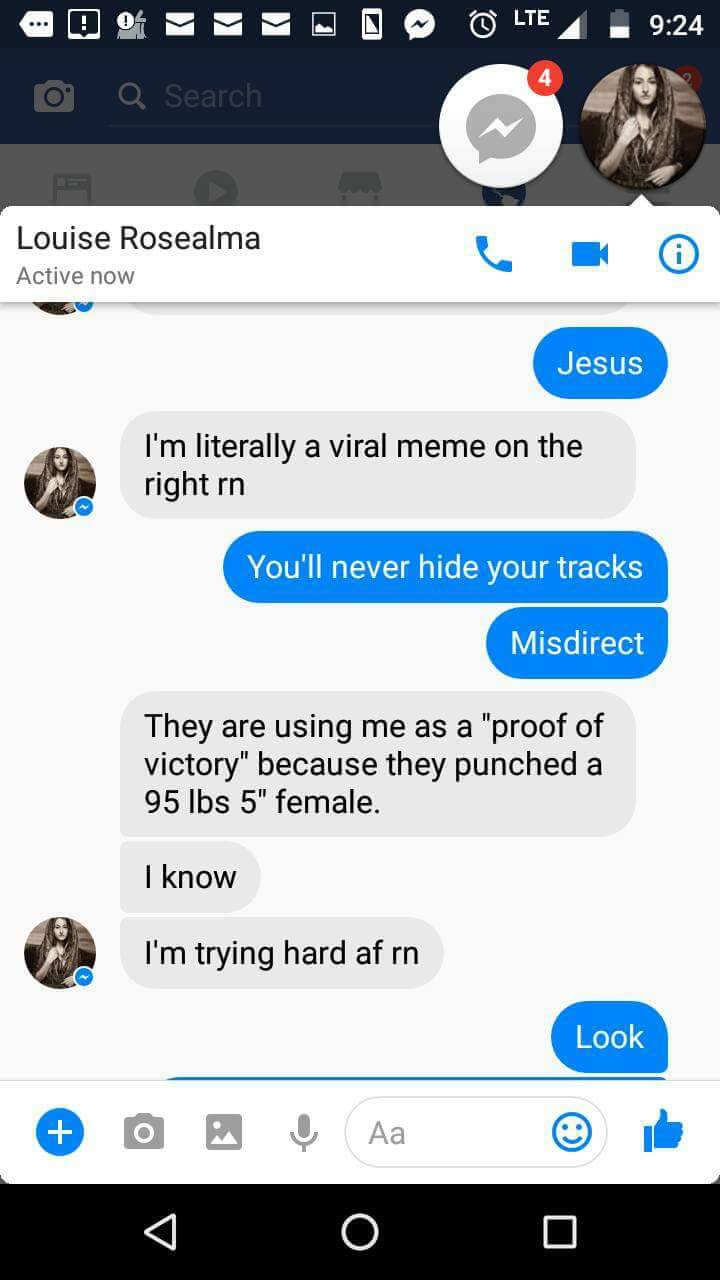Tap the blue plus icon for more options

point(60,1132)
